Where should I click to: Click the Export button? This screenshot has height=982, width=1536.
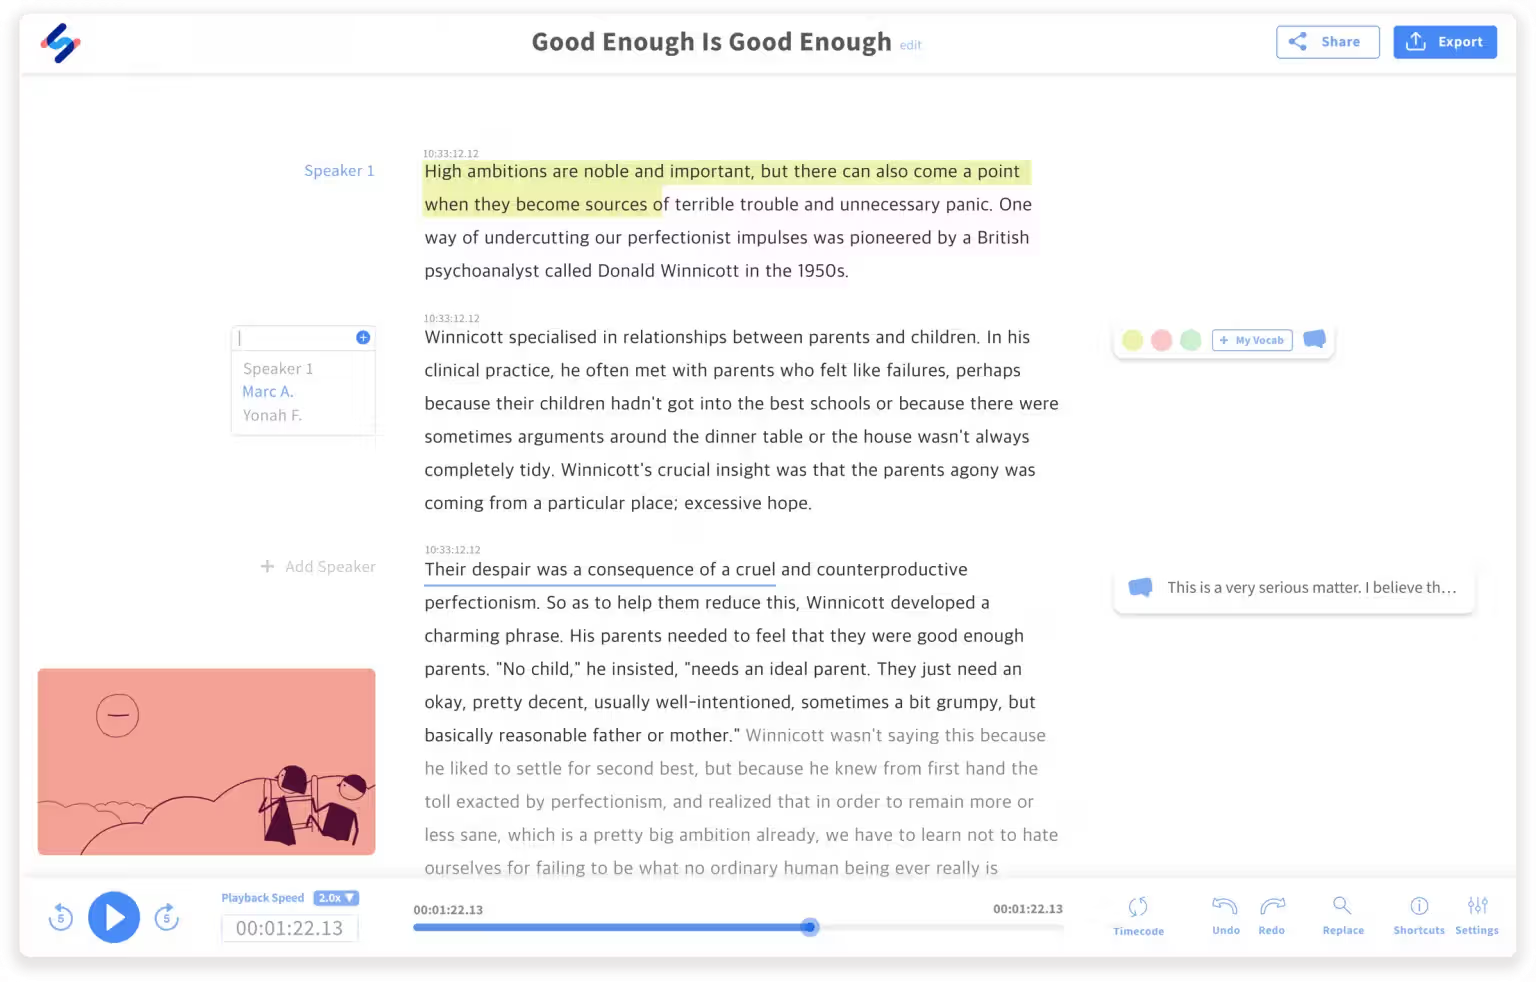pos(1444,41)
